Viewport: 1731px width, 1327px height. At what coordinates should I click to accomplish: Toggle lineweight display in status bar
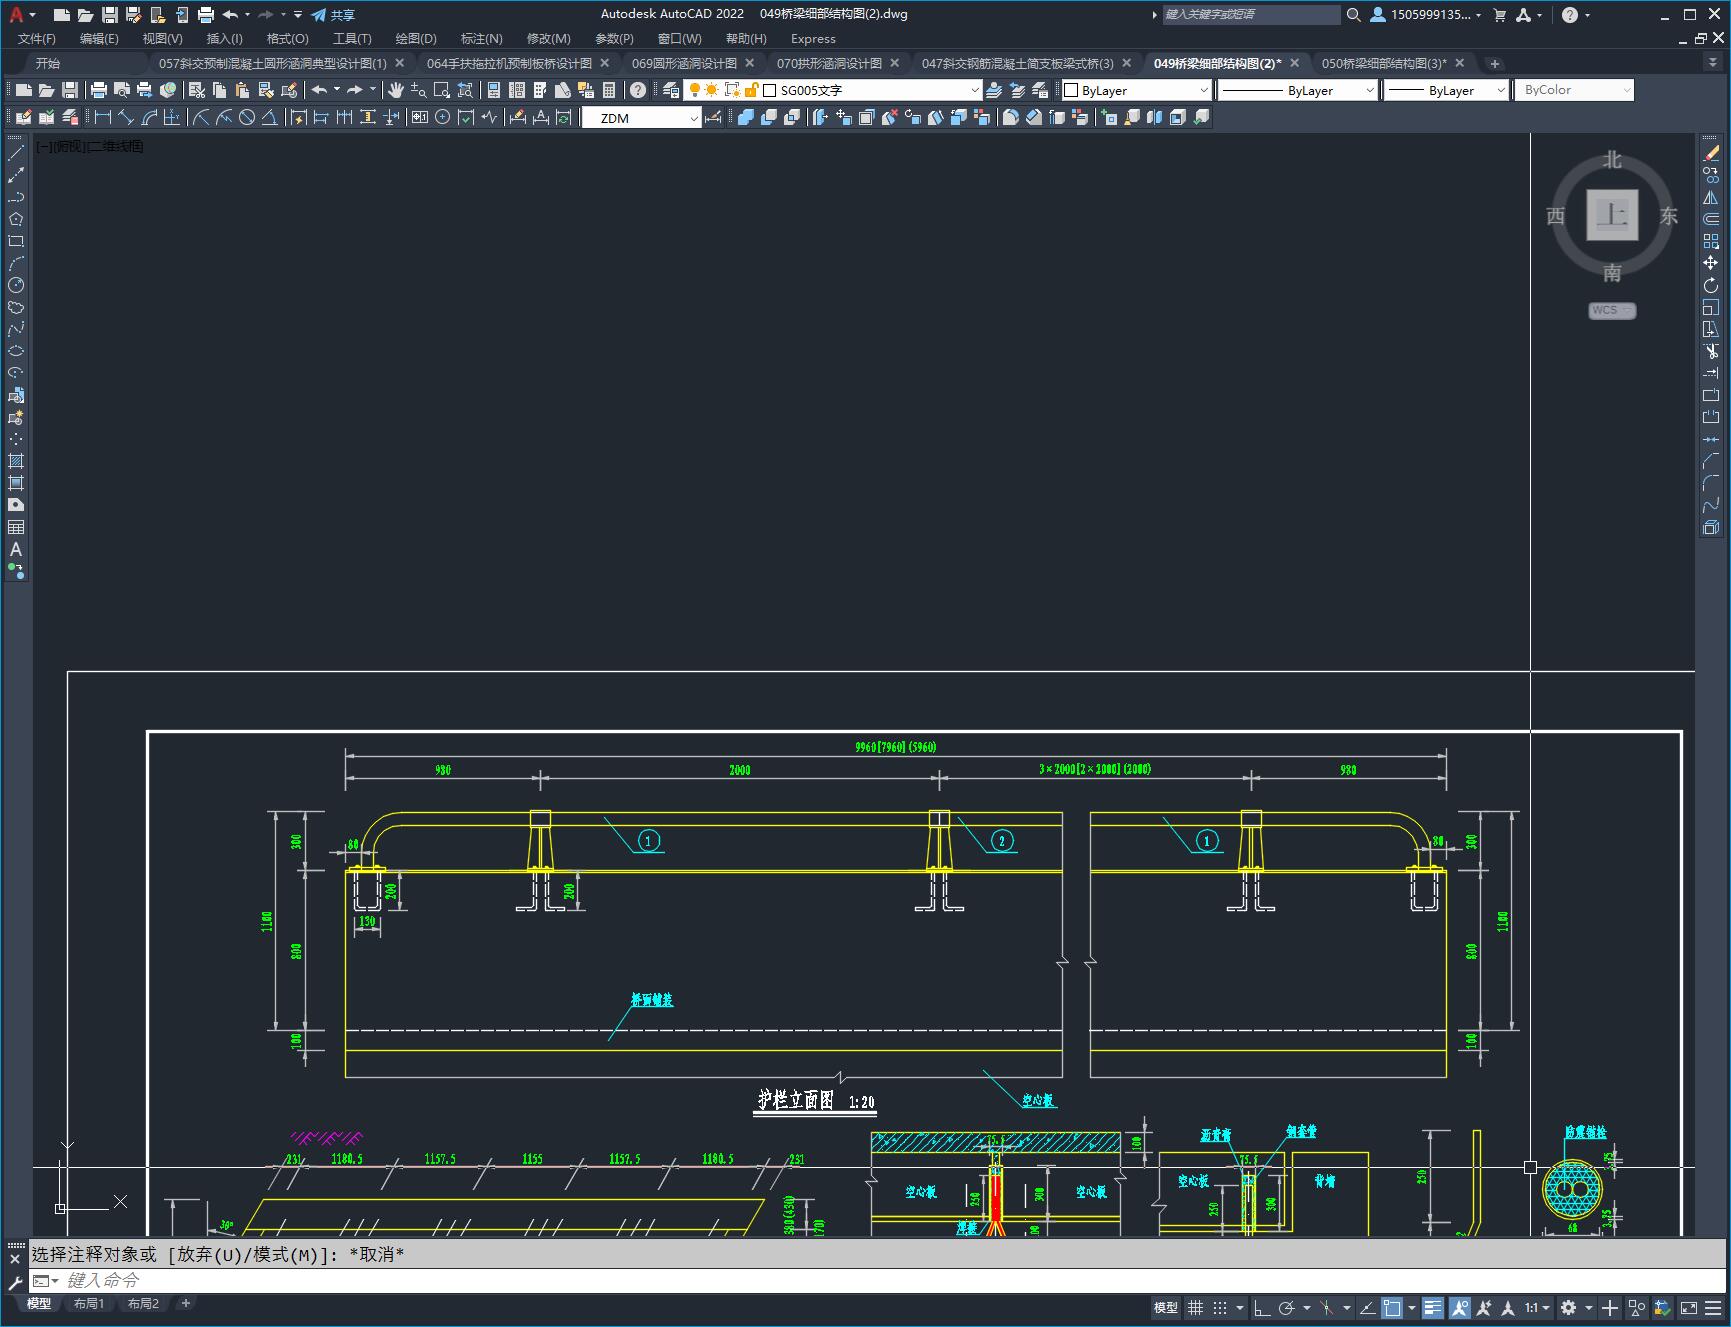tap(1433, 1308)
